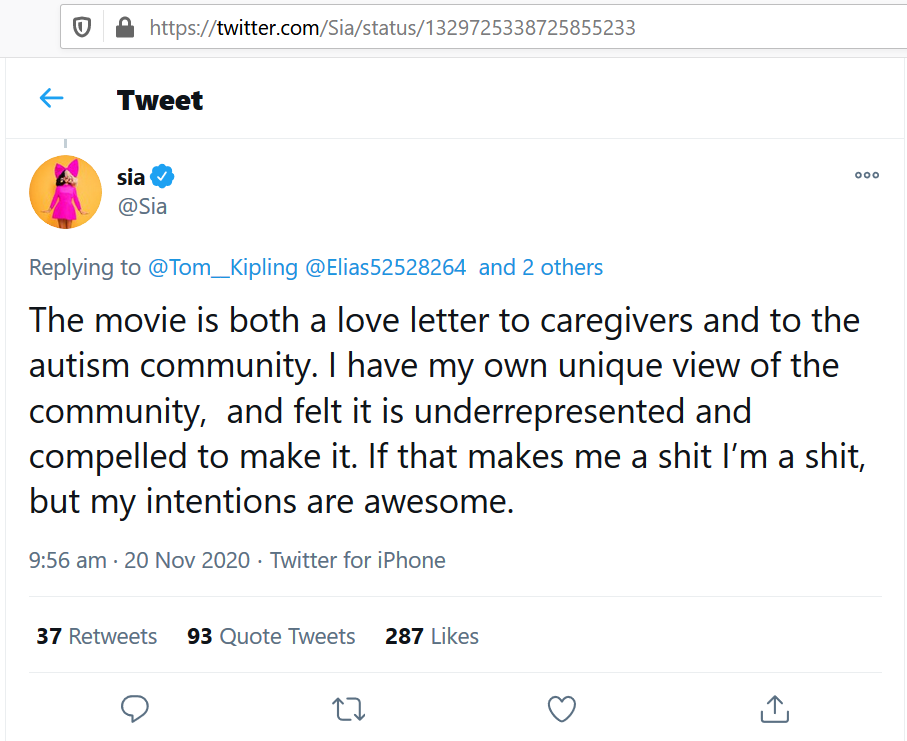
Task: Click the back arrow icon
Action: 51,98
